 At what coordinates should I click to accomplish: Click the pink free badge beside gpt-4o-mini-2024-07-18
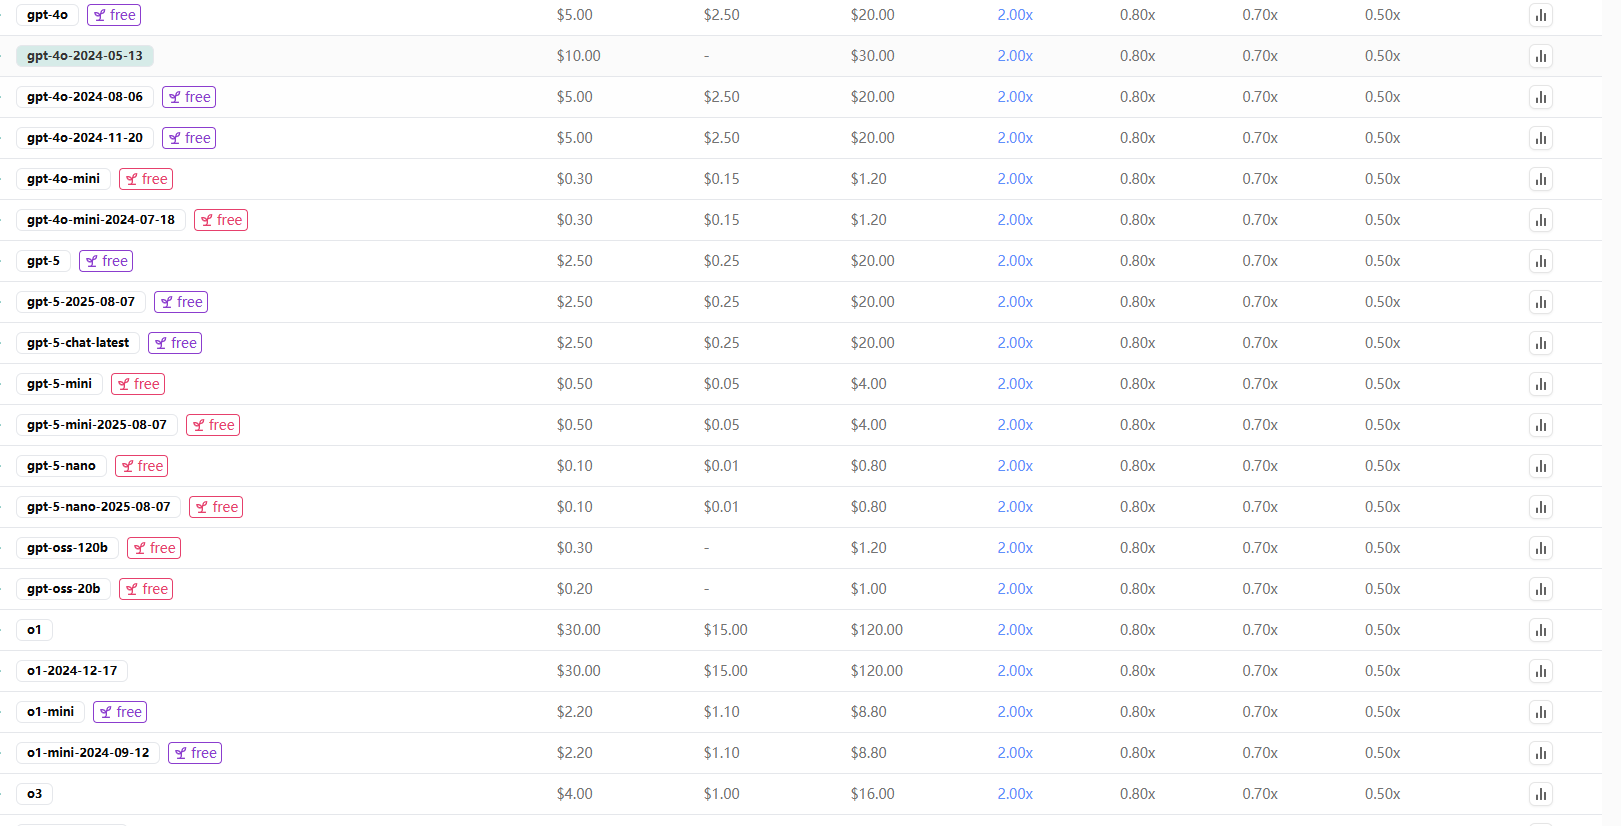click(221, 220)
